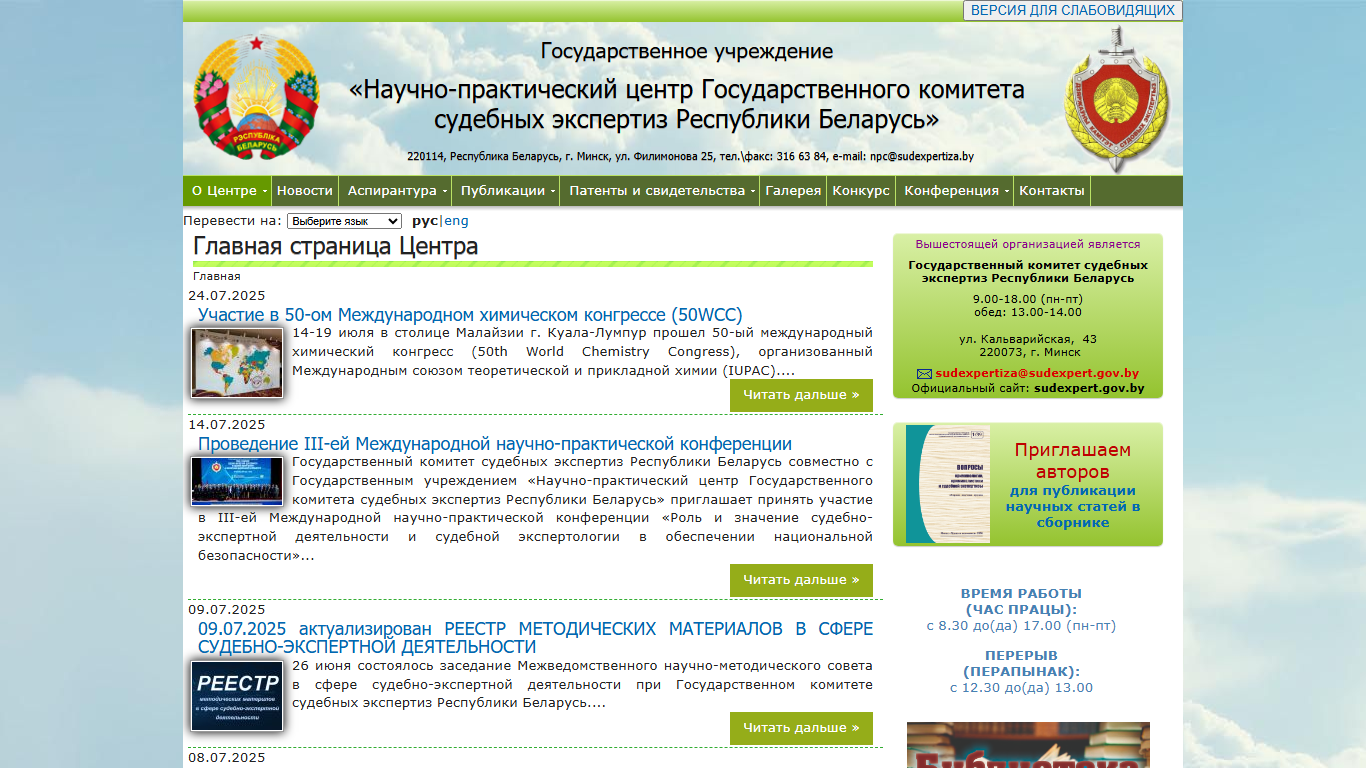This screenshot has width=1366, height=768.
Task: Click Читать дальше under conference article
Action: [801, 580]
